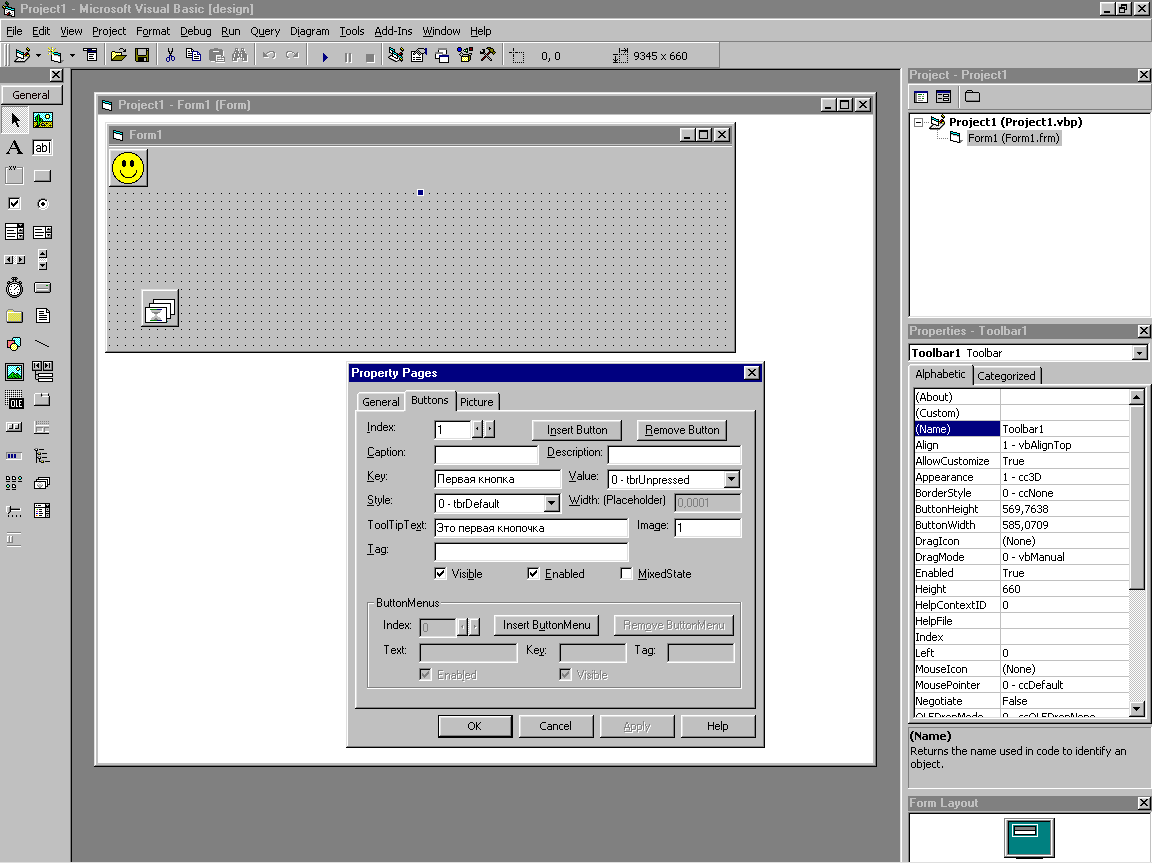The width and height of the screenshot is (1152, 864).
Task: Click the ToolTipText input field
Action: coord(531,528)
